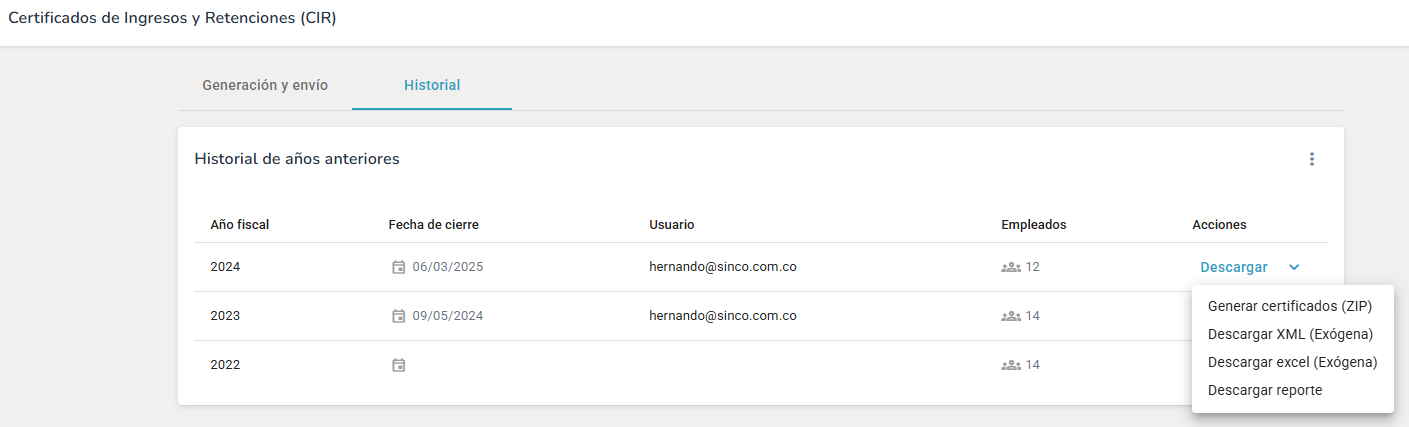Screen dimensions: 1409x427
Task: Click the 2022 fiscal year cell
Action: click(225, 365)
